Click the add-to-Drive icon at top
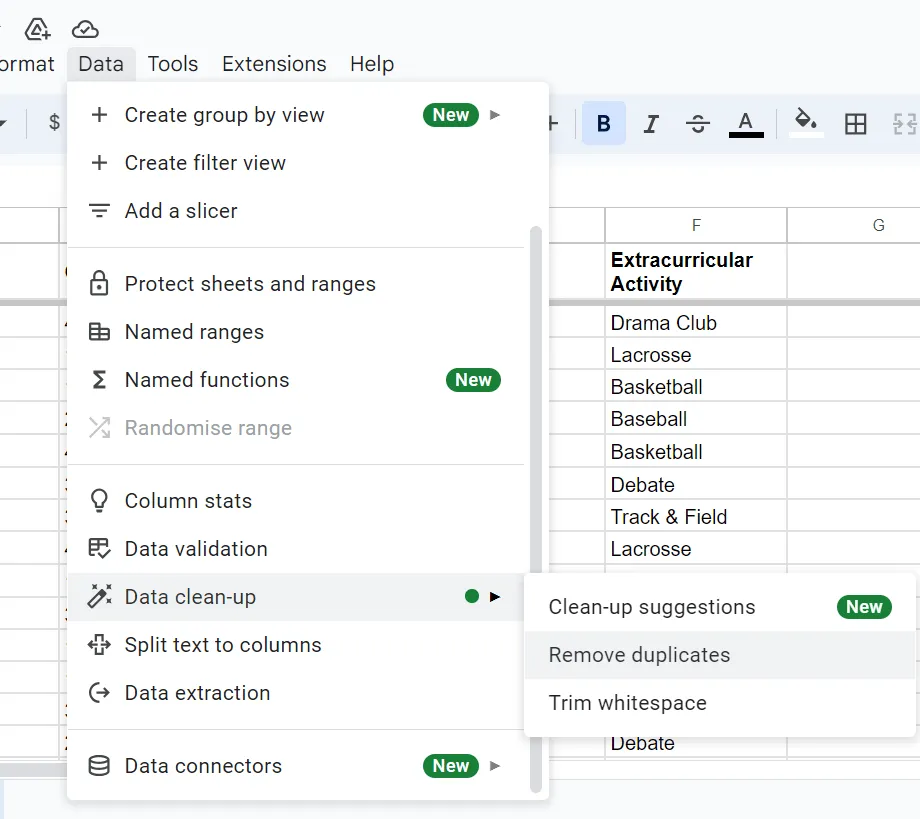This screenshot has width=920, height=819. pos(38,29)
